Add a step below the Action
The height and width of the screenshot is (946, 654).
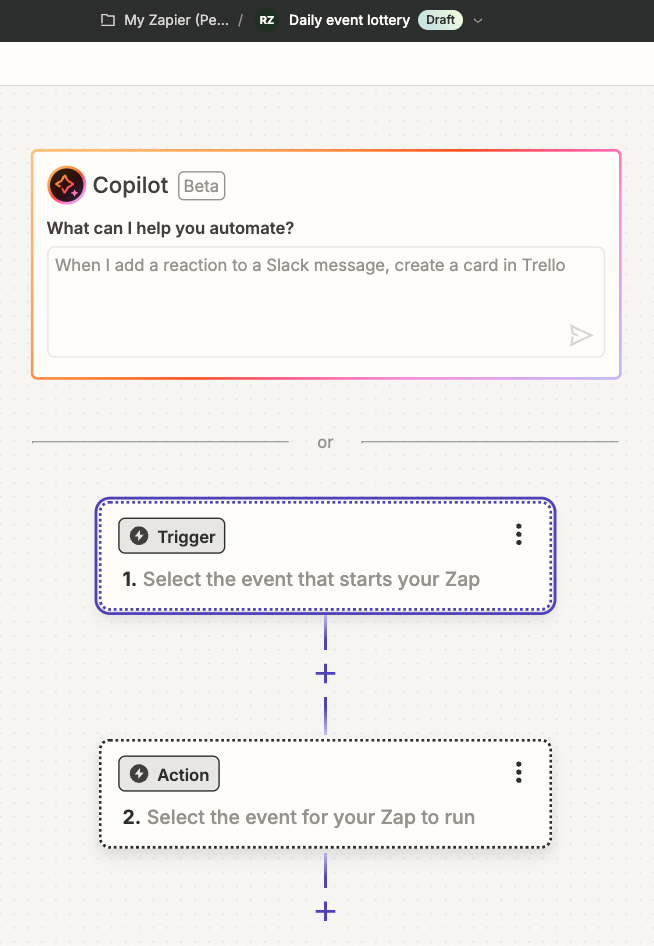point(325,911)
